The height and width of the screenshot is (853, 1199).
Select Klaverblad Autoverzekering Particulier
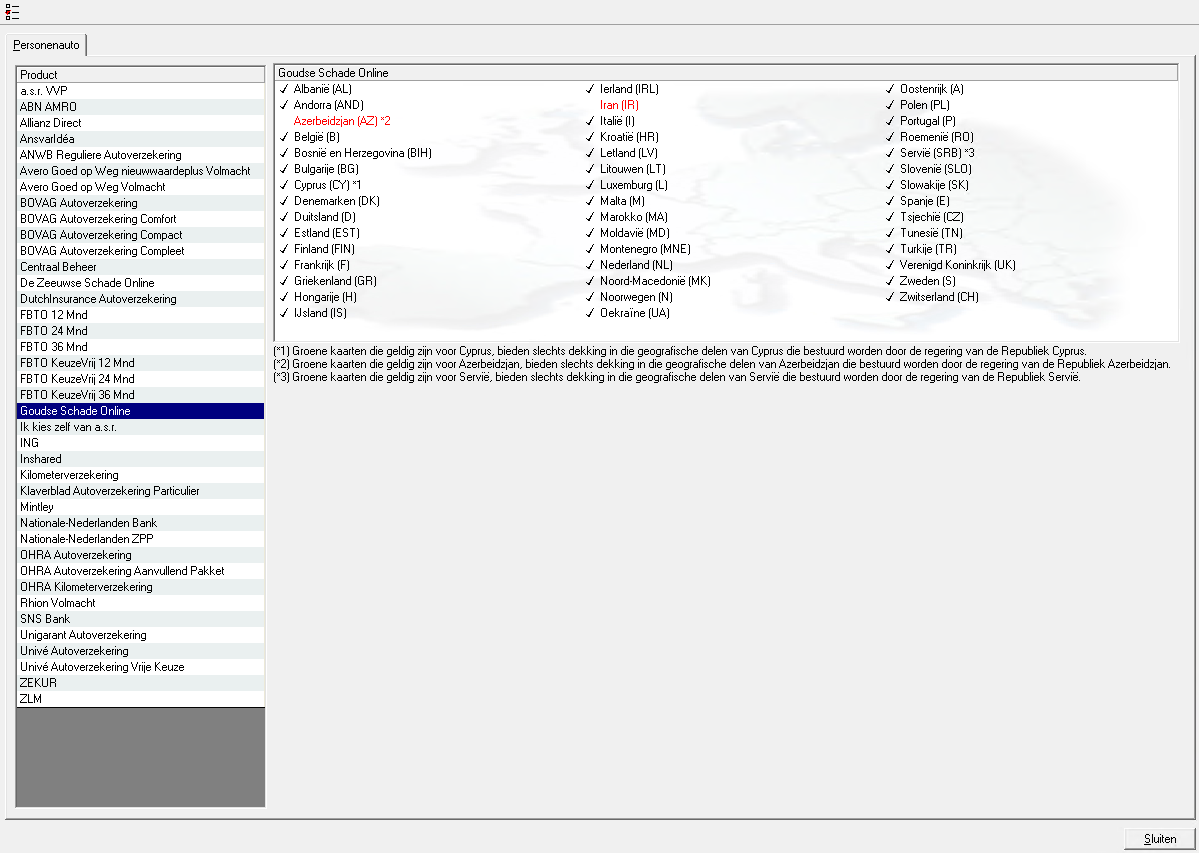coord(140,491)
